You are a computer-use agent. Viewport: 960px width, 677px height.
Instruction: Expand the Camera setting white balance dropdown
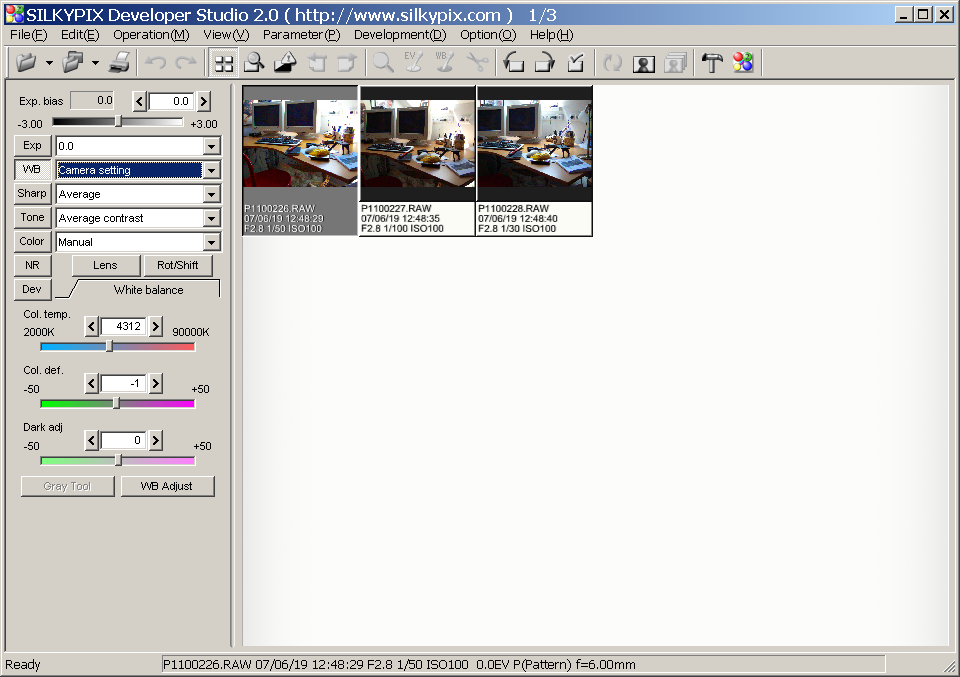[x=211, y=171]
